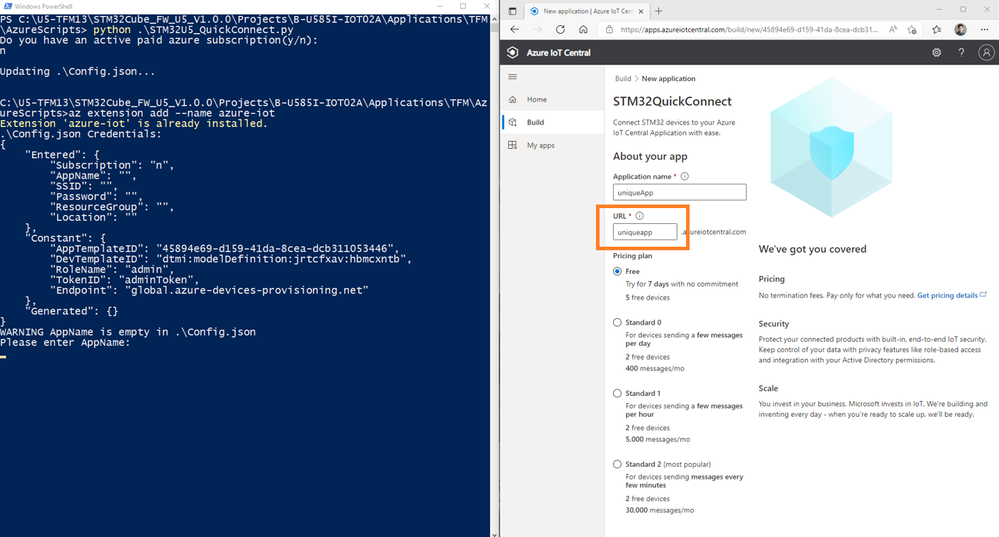Select the Standard 1 pricing plan

617,393
